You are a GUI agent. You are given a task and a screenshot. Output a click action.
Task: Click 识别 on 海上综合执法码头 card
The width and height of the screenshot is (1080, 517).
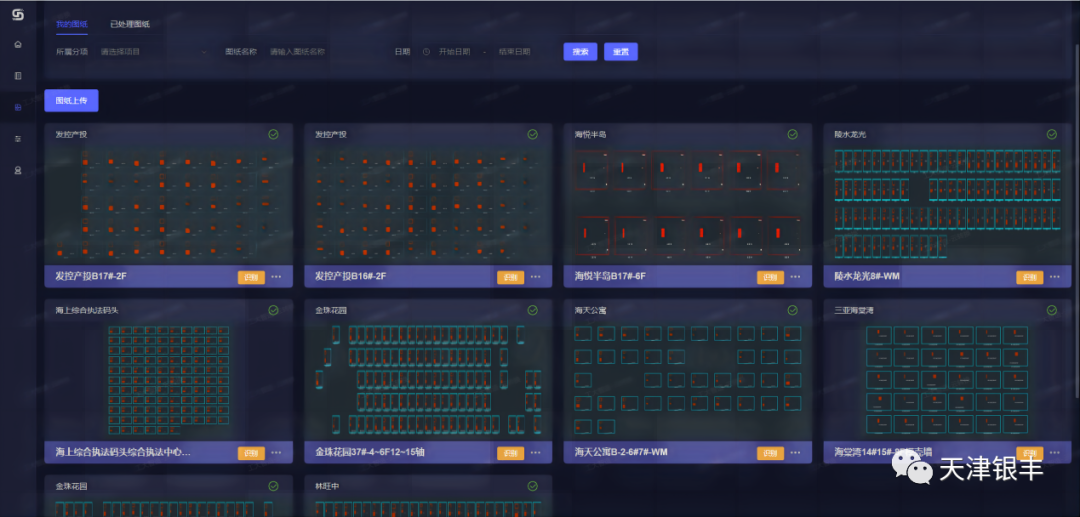[x=251, y=453]
